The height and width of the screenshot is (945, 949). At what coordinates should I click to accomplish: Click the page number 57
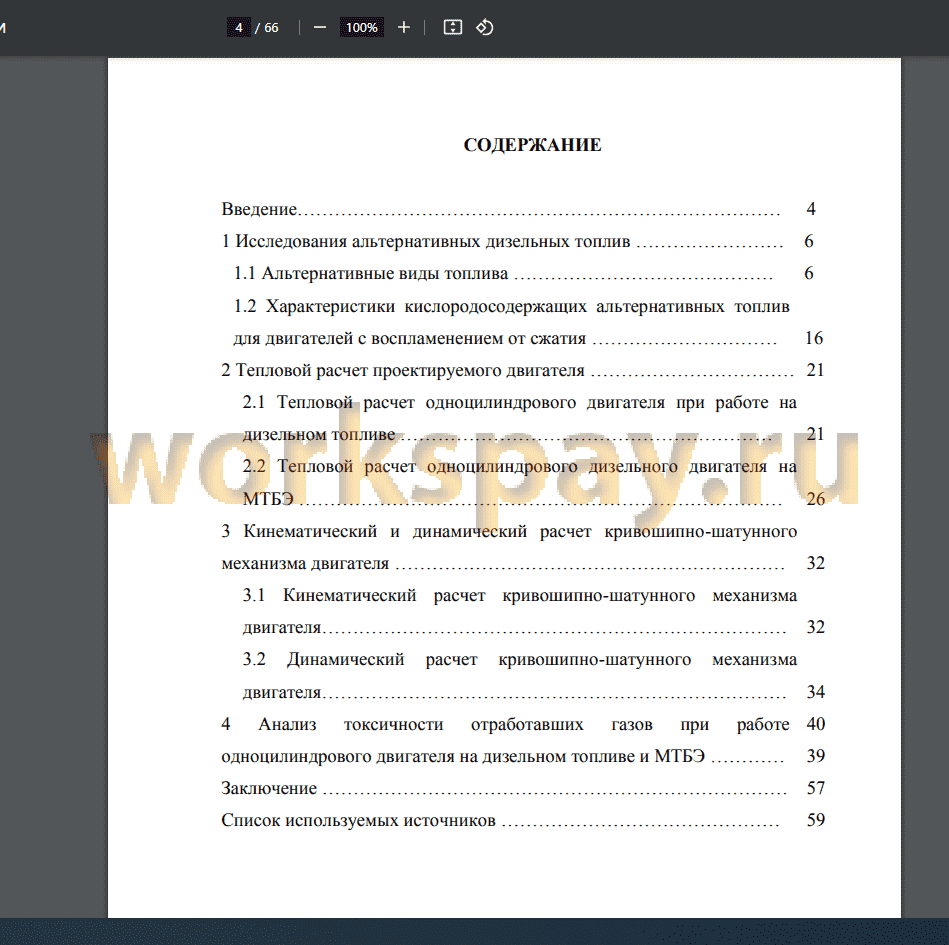tap(816, 788)
